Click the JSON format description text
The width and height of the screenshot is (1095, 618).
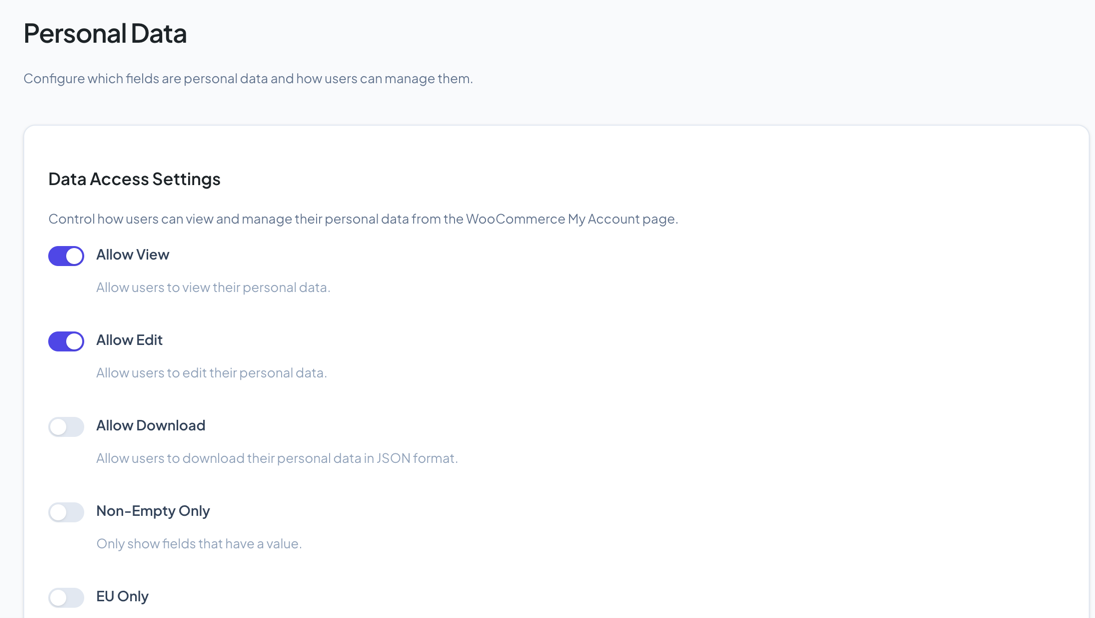pyautogui.click(x=276, y=458)
